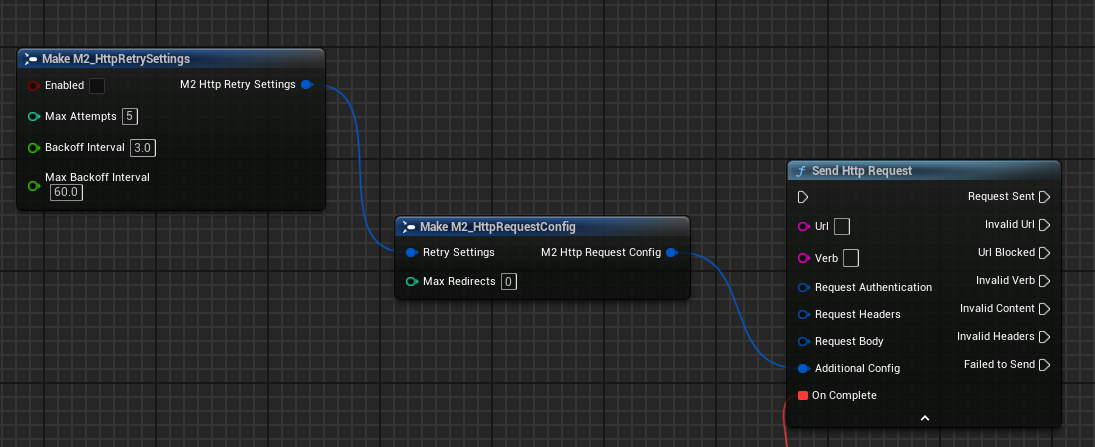Screen dimensions: 1095x447
Task: Select the Send Http Request node title
Action: [x=861, y=171]
